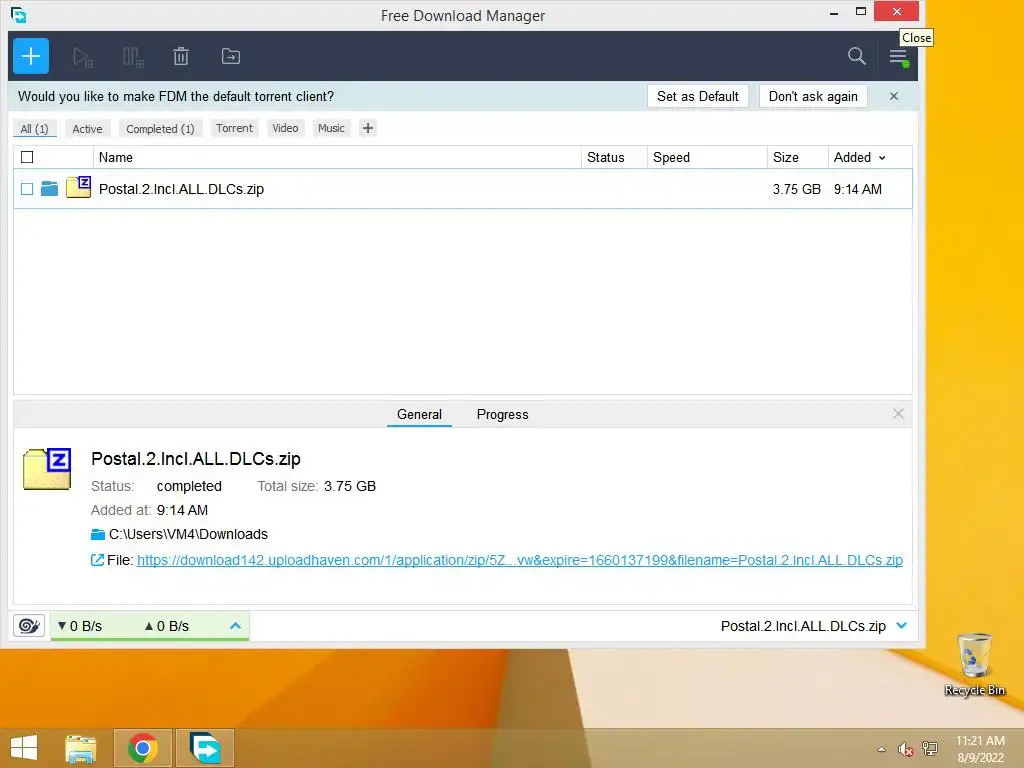
Task: Open the Windows Start button
Action: [x=24, y=748]
